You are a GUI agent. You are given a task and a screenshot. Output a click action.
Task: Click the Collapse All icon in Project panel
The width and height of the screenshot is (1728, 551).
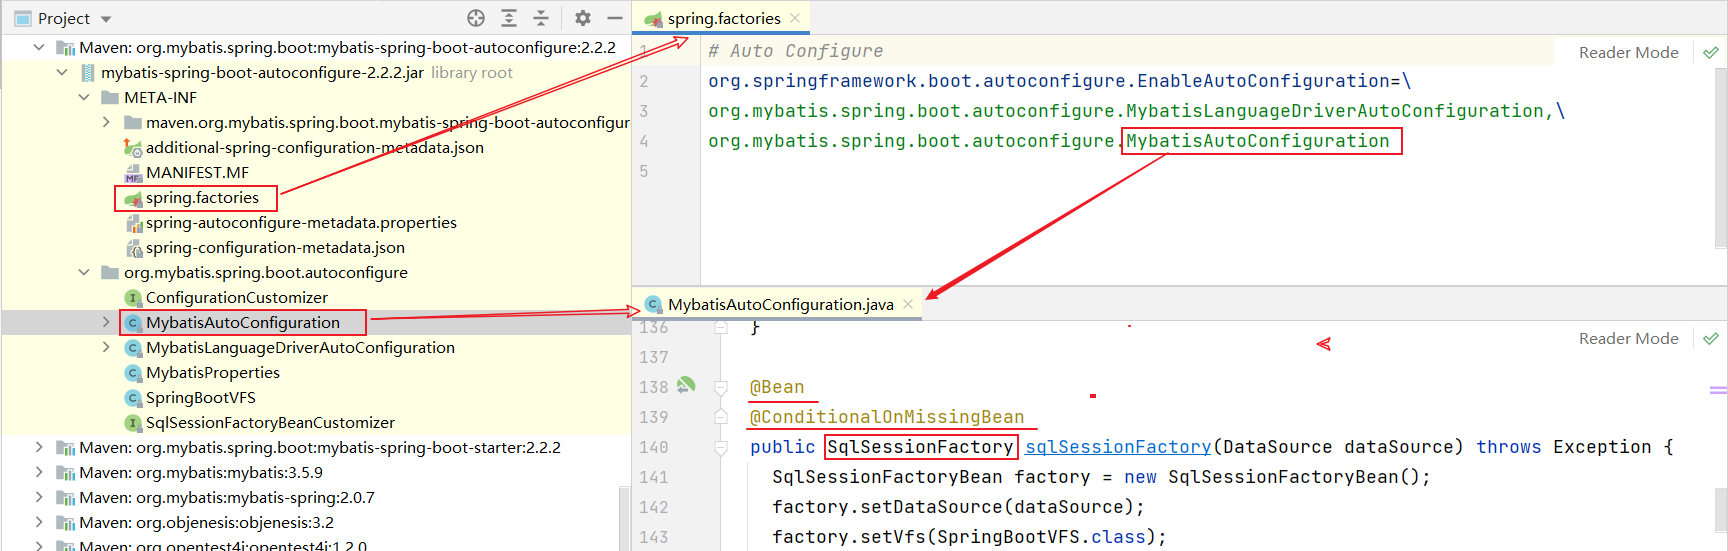pyautogui.click(x=541, y=18)
